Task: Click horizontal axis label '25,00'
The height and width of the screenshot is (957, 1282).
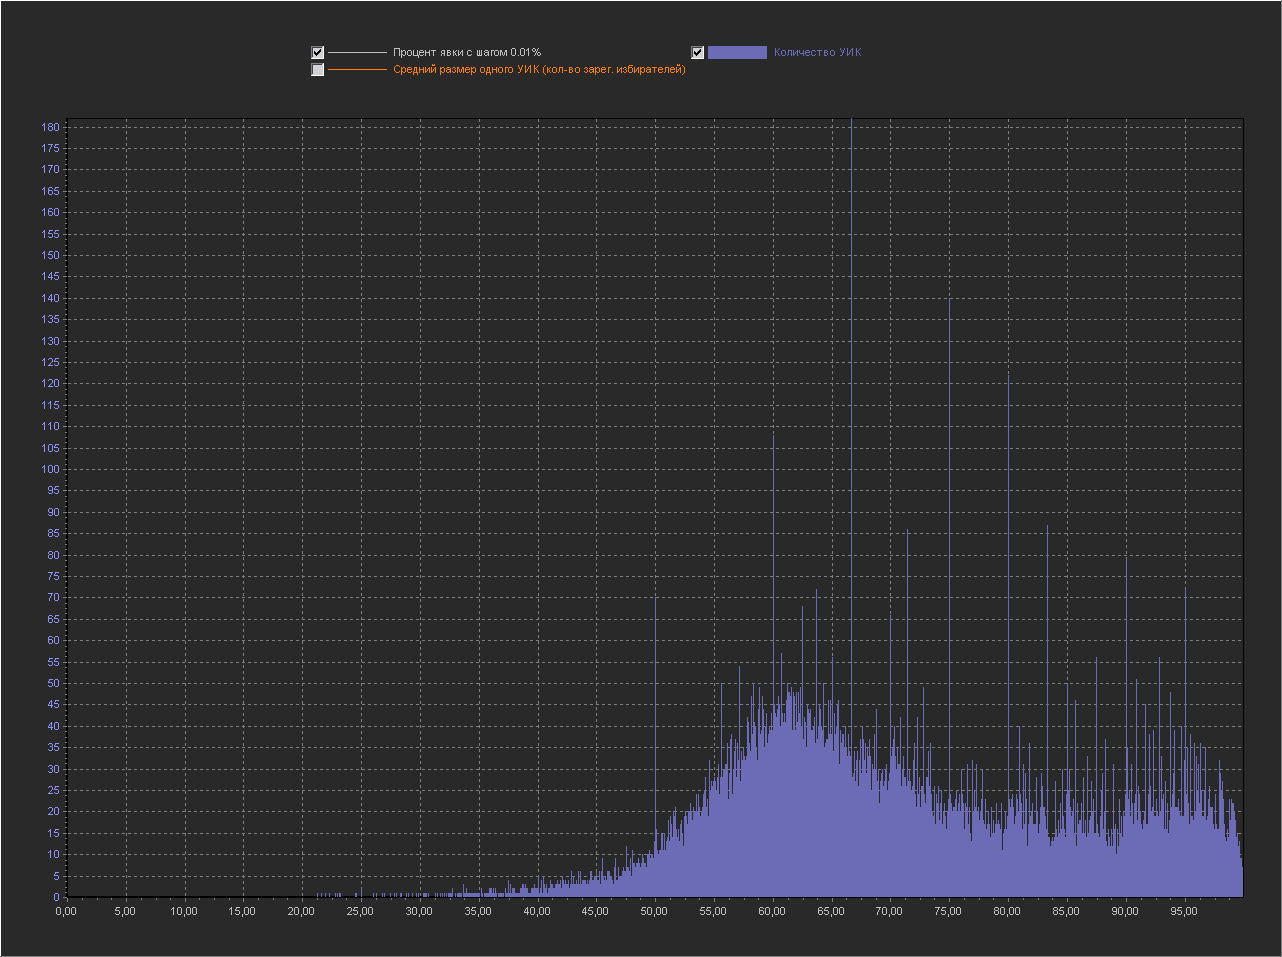Action: point(360,911)
